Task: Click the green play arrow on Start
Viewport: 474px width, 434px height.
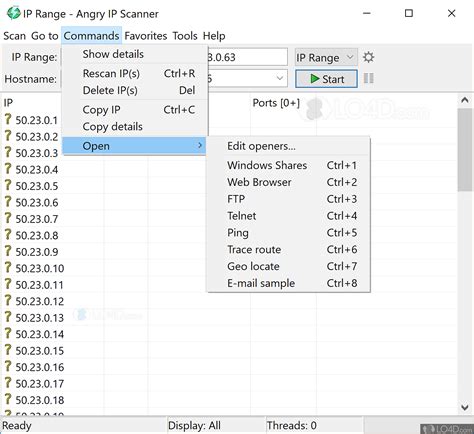Action: [315, 79]
